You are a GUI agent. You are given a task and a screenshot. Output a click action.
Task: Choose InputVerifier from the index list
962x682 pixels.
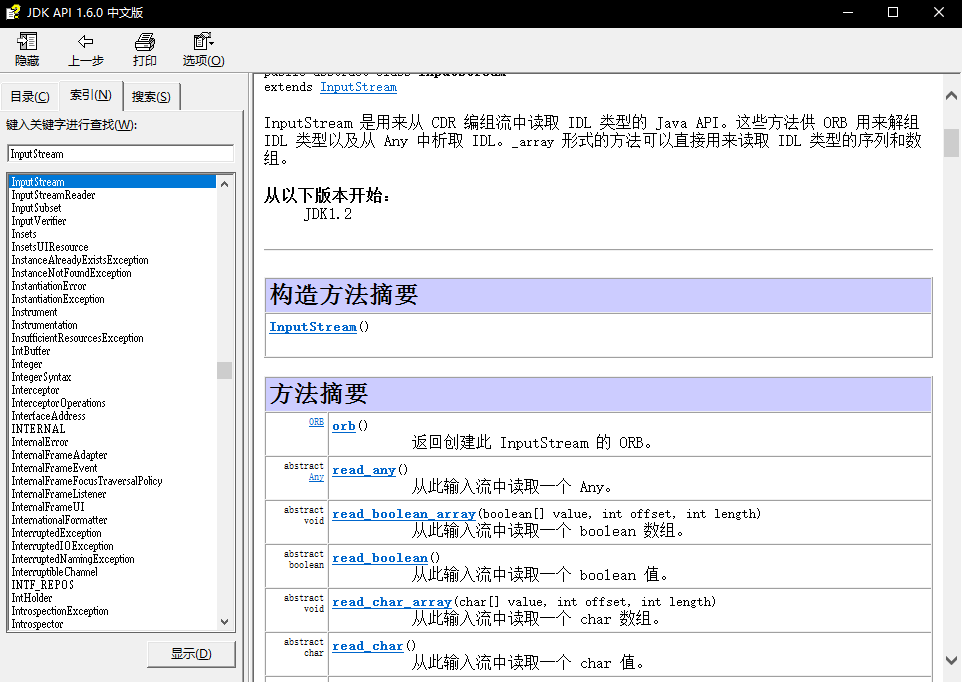tap(39, 221)
